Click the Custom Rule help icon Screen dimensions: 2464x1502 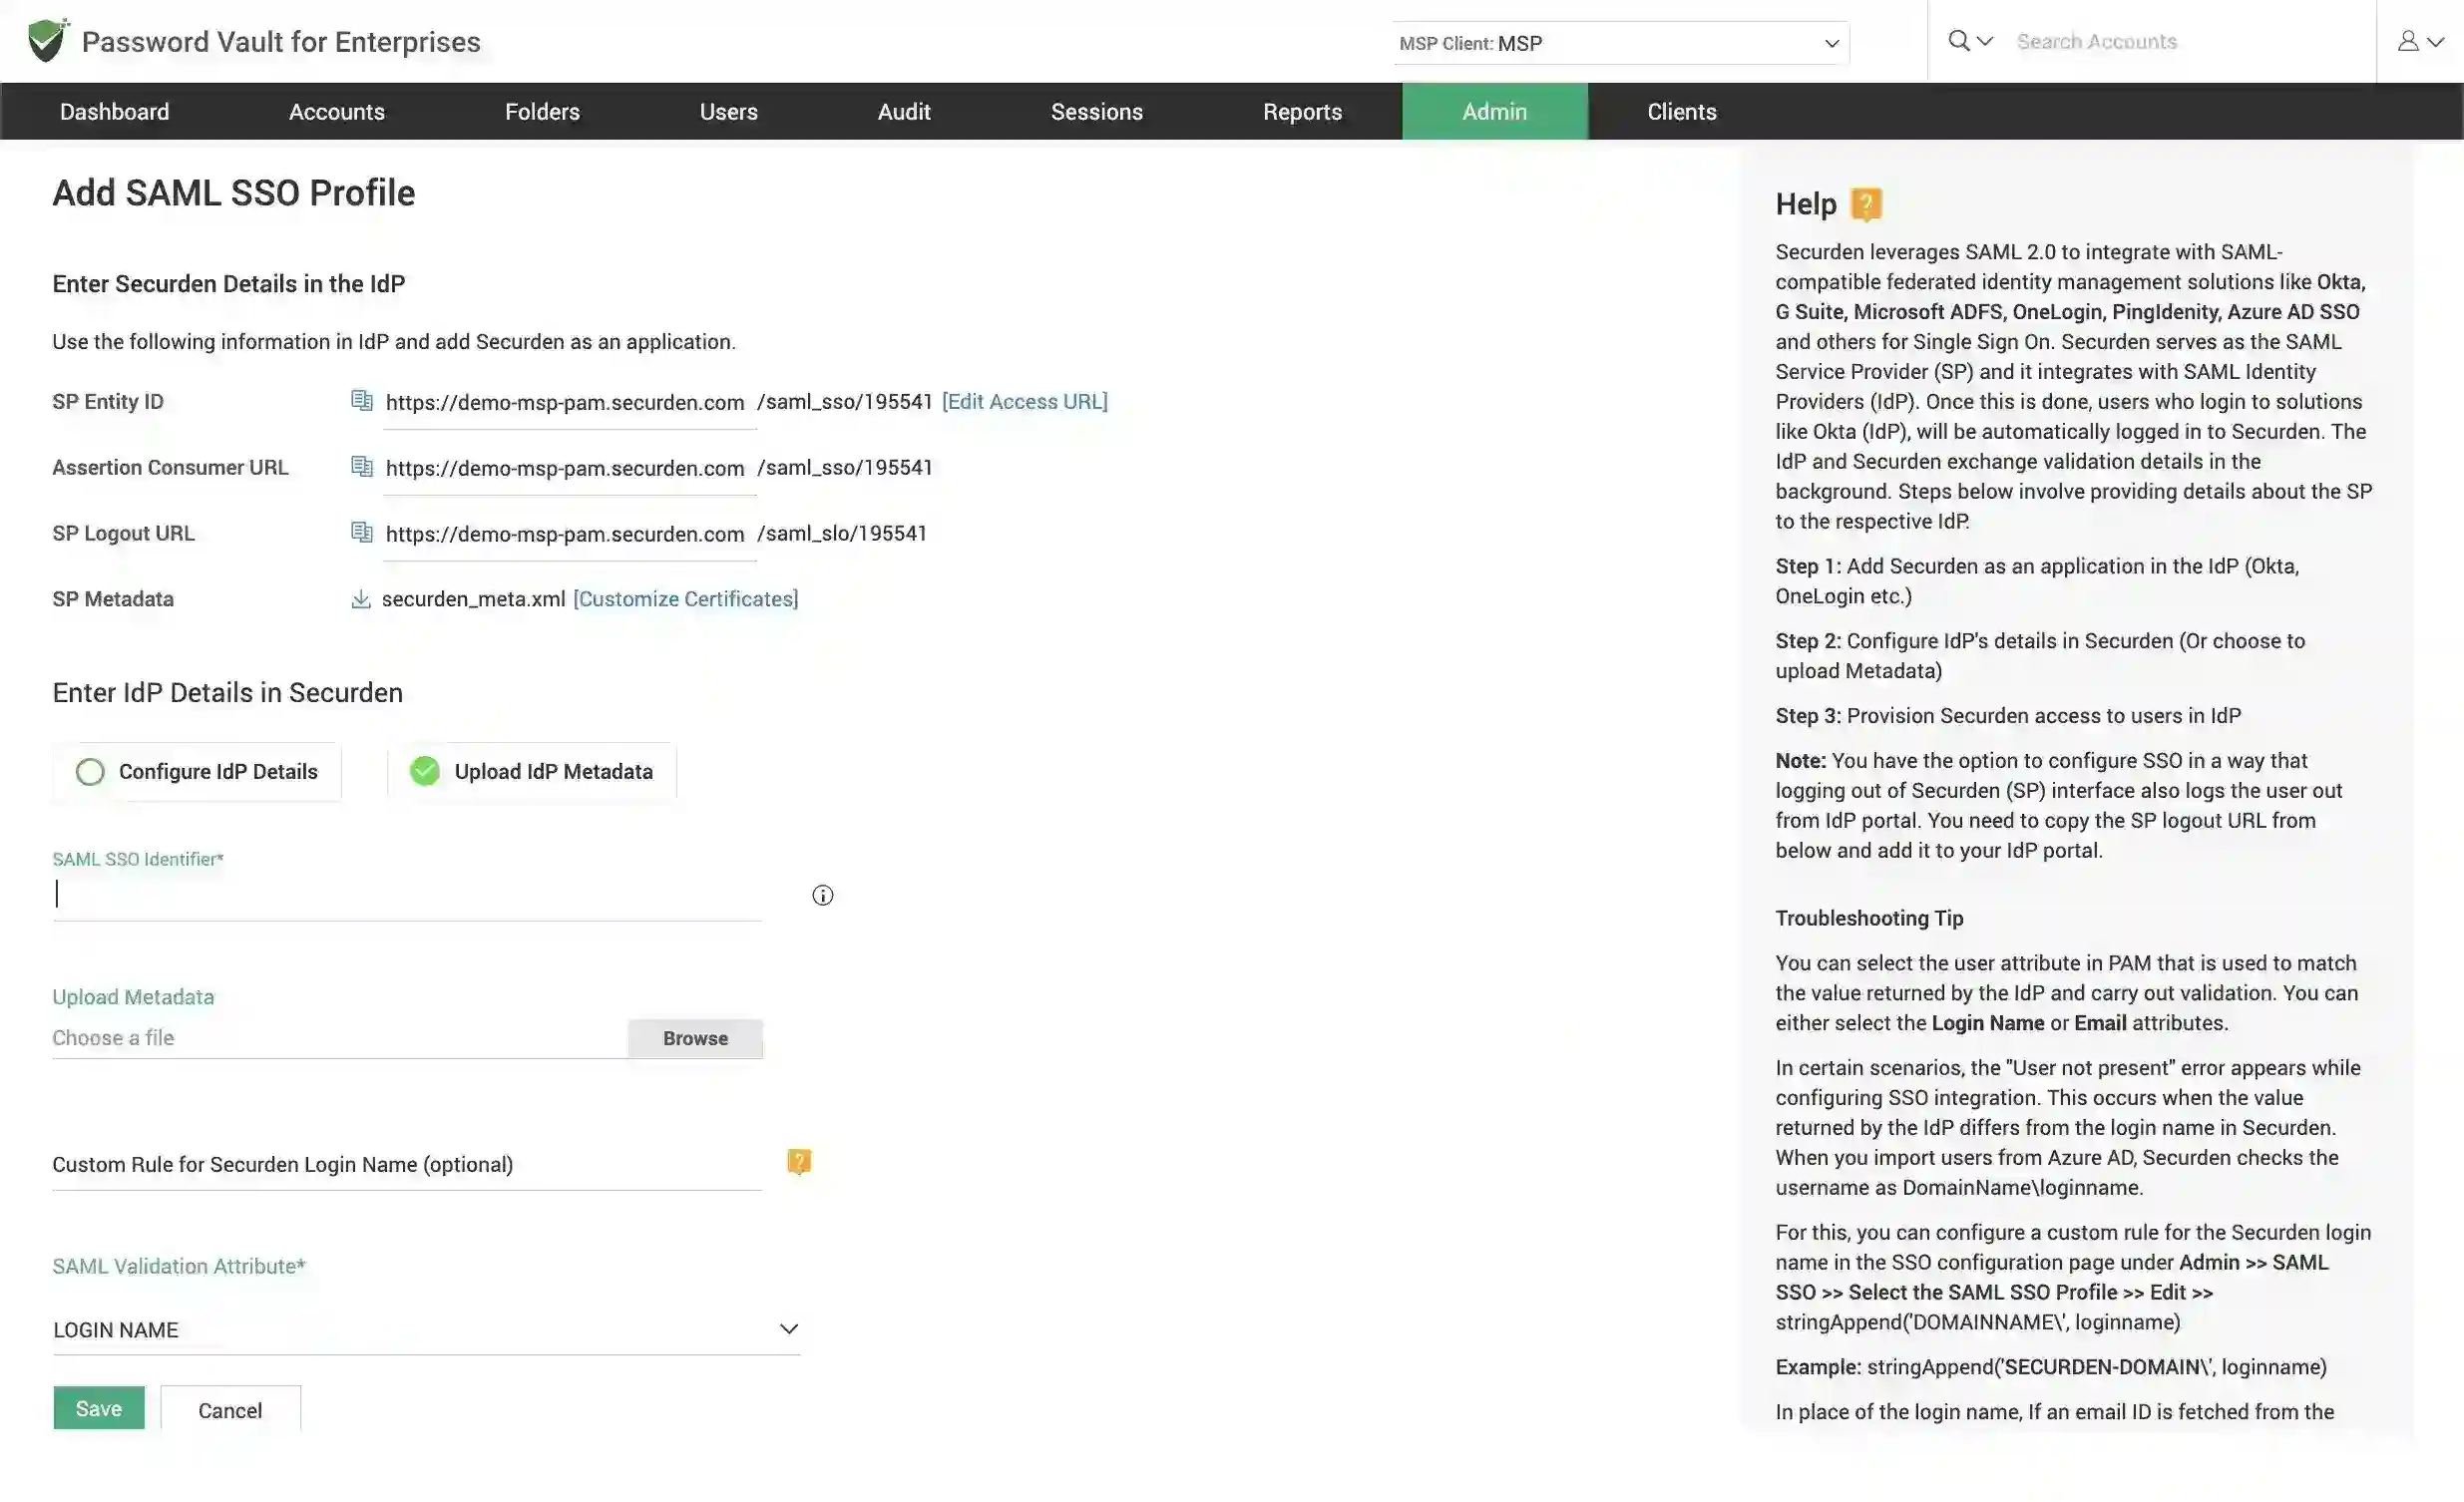[799, 1161]
